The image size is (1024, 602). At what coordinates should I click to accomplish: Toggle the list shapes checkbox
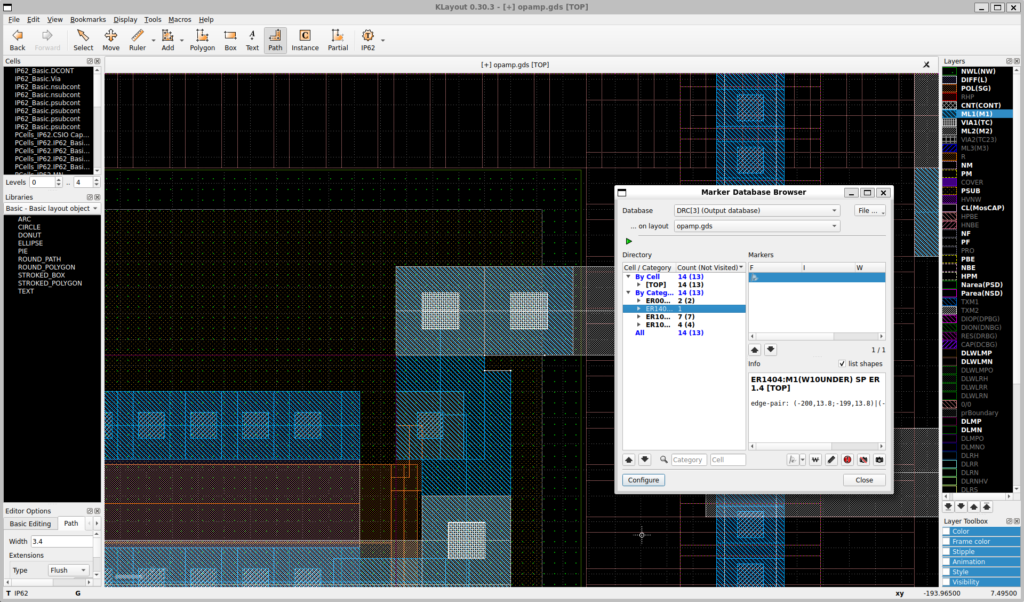(842, 364)
